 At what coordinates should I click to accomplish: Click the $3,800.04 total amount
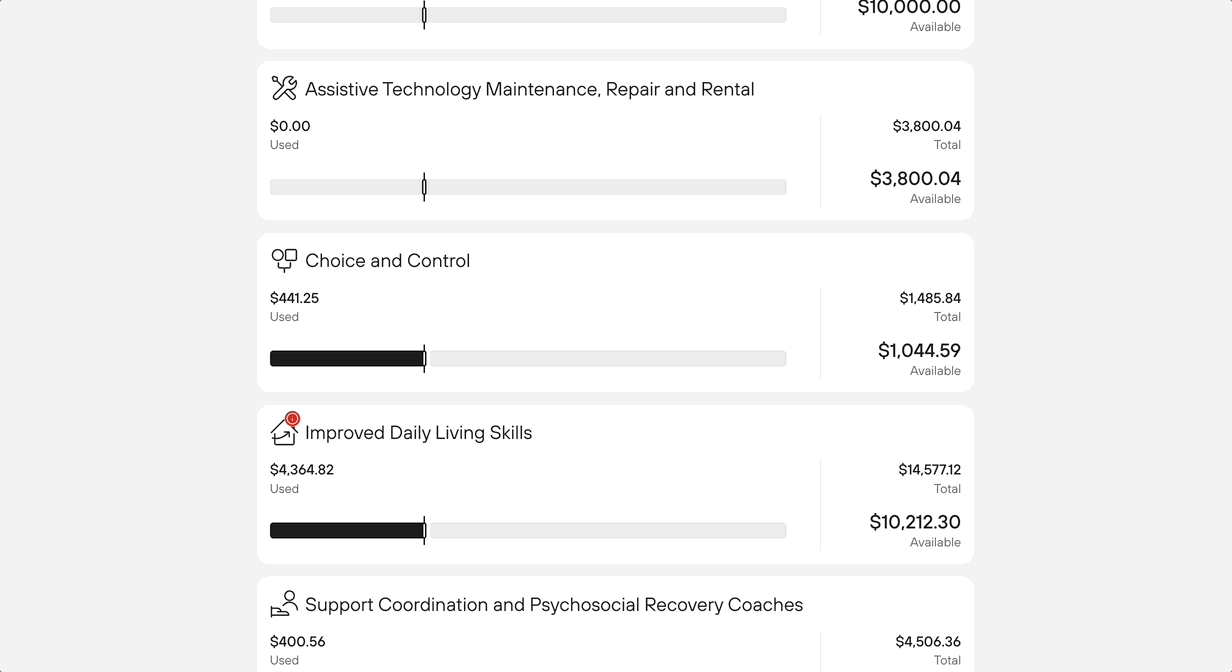tap(927, 126)
